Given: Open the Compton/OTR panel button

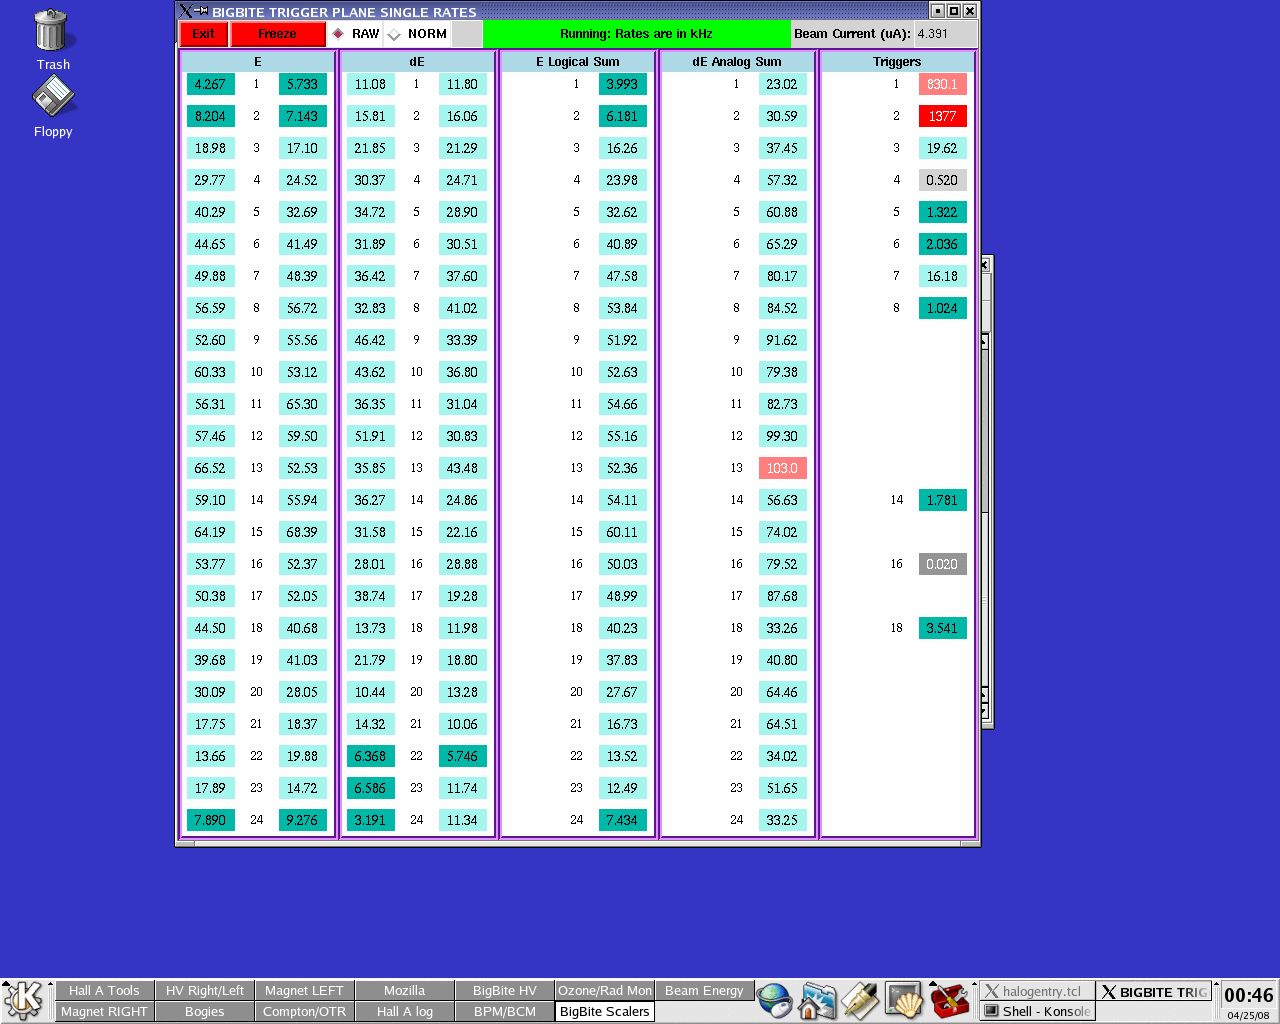Looking at the screenshot, I should click(x=305, y=1012).
